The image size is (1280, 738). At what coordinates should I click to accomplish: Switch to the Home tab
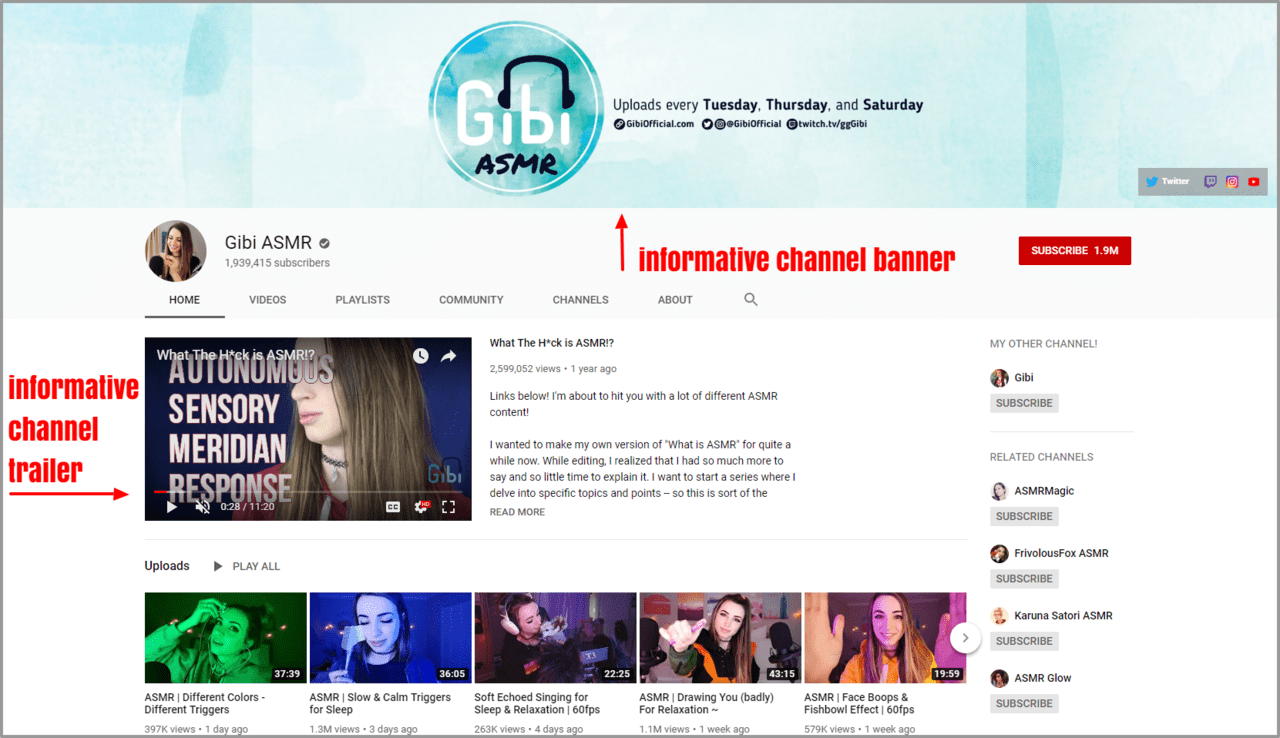(x=184, y=299)
